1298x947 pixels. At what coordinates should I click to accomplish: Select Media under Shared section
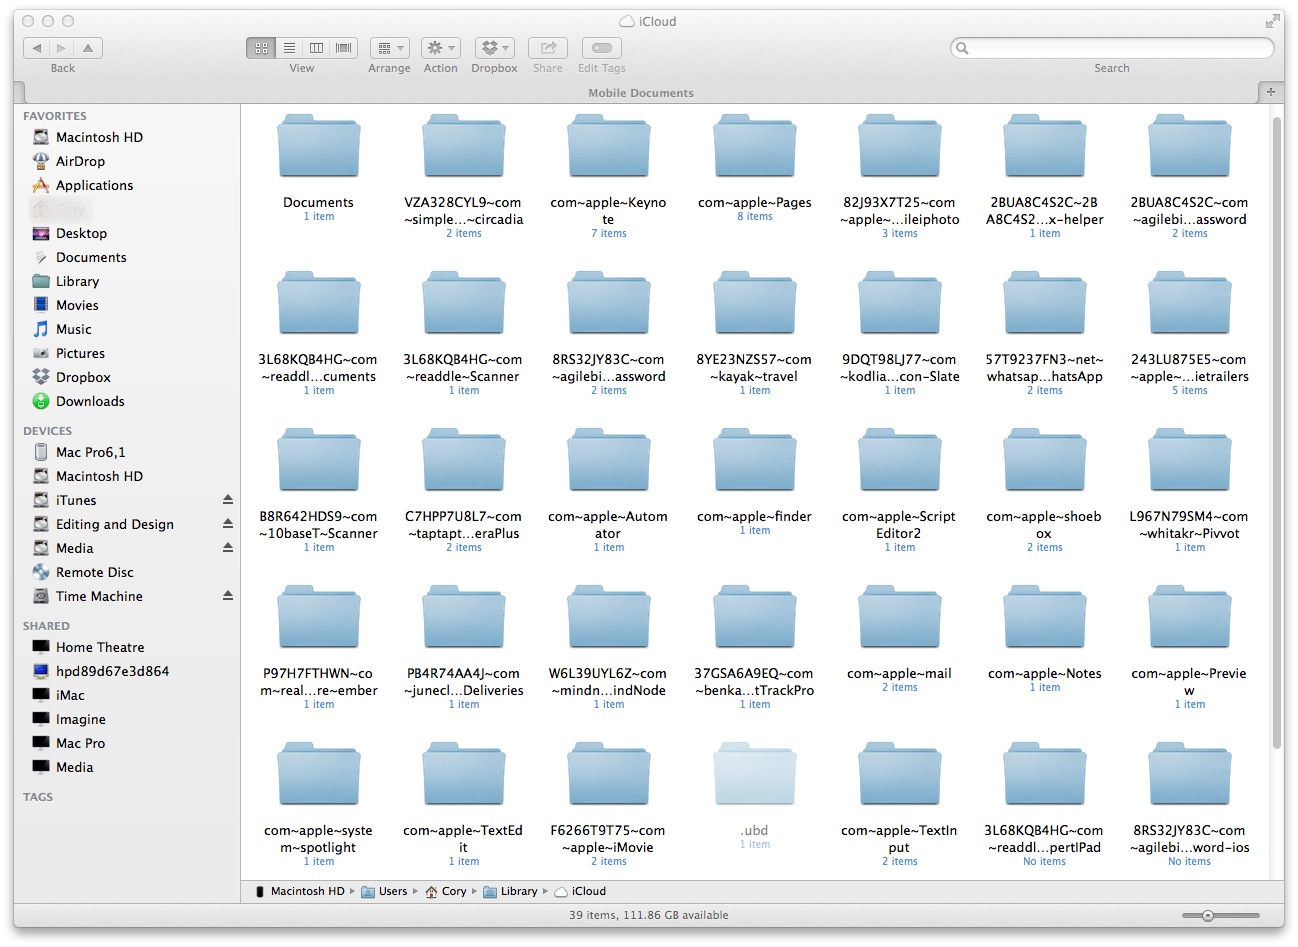[x=74, y=767]
